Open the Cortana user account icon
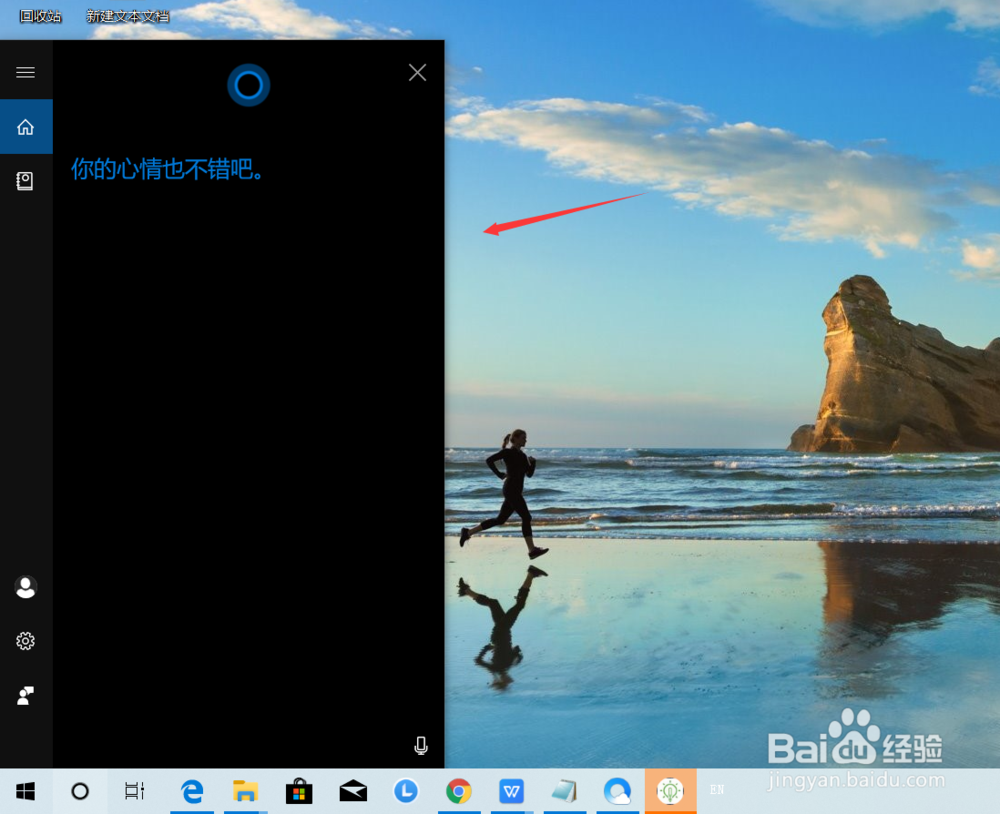Screen dimensions: 1000x814 click(x=26, y=587)
